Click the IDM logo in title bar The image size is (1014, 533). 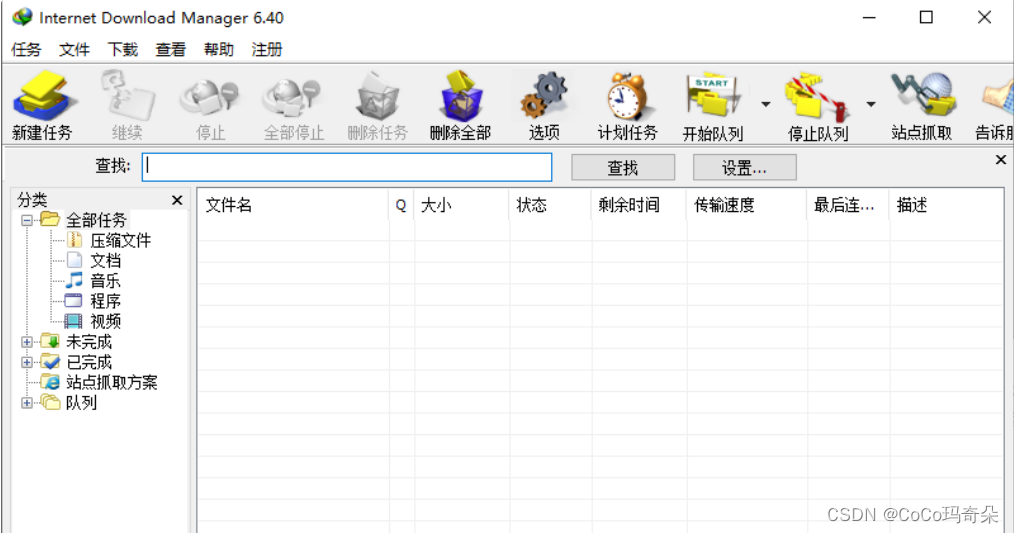22,17
